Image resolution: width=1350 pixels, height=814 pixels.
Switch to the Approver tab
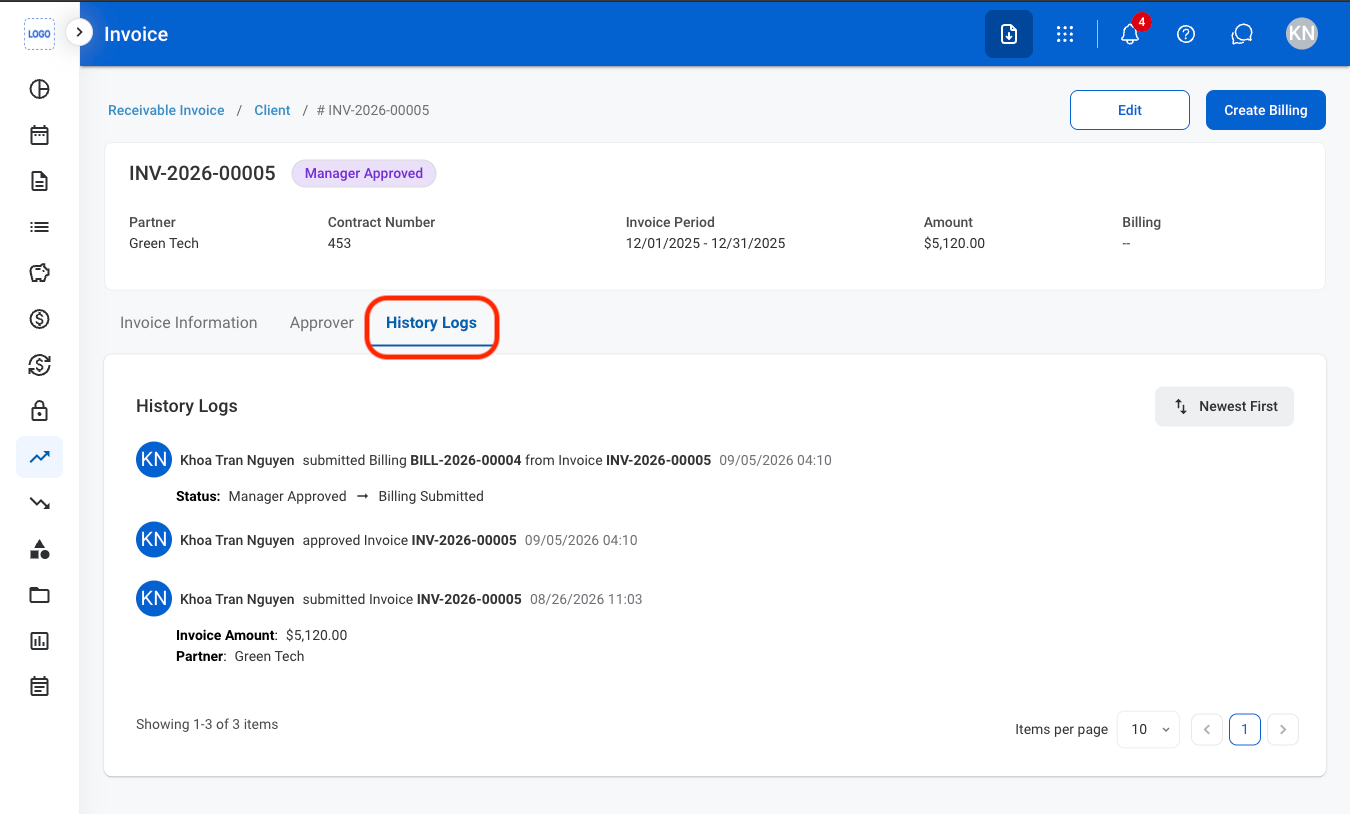point(322,323)
